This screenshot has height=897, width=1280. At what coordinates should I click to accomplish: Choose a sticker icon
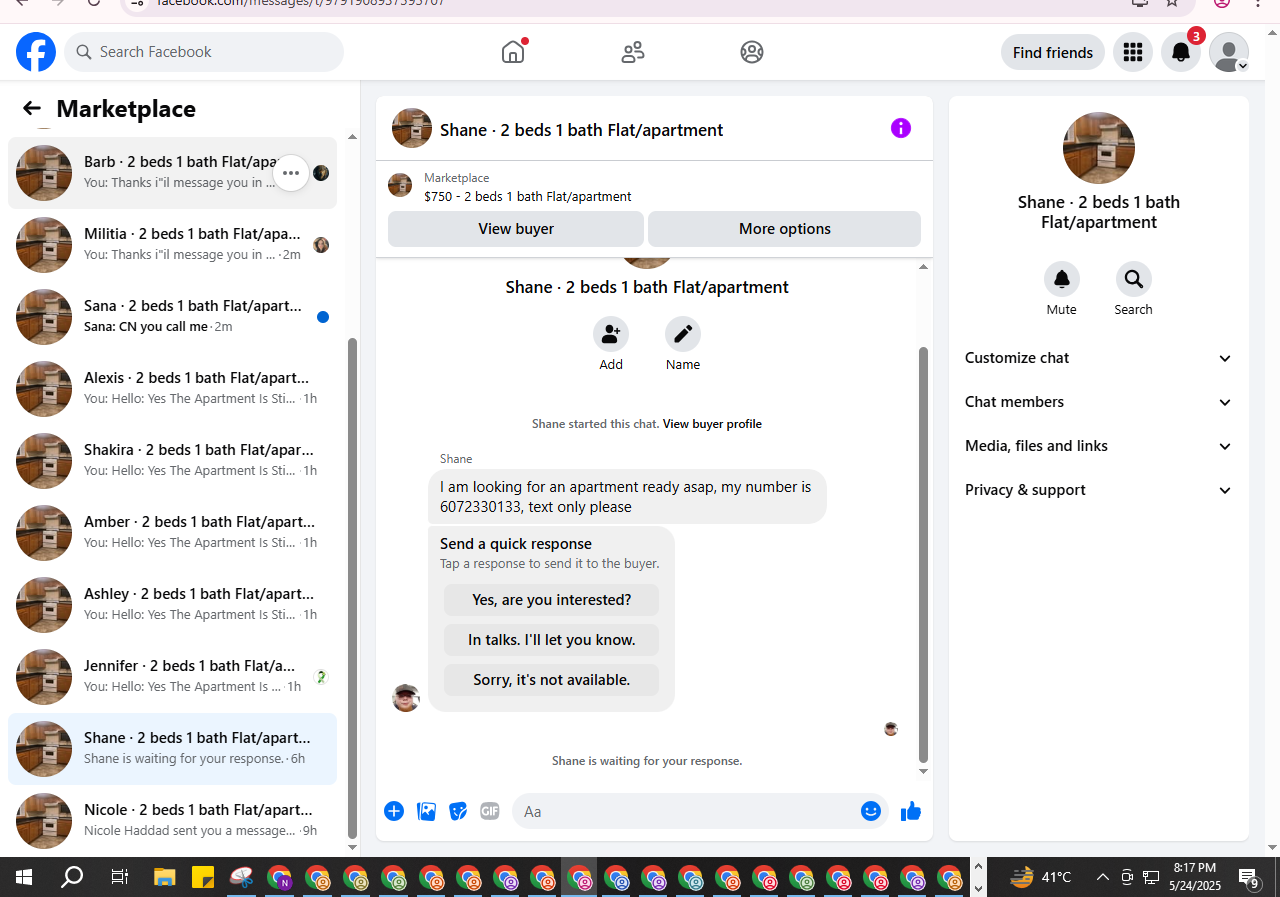(458, 811)
